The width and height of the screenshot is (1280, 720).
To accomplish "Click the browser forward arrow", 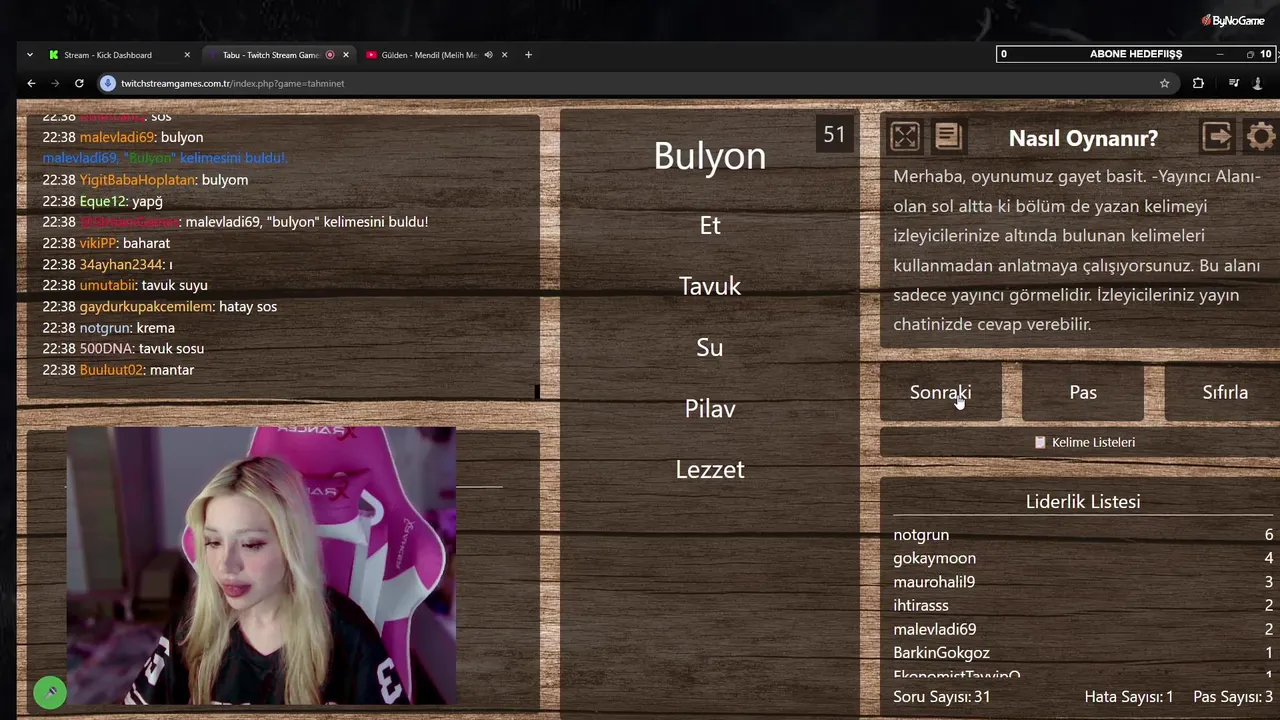I will 55,83.
